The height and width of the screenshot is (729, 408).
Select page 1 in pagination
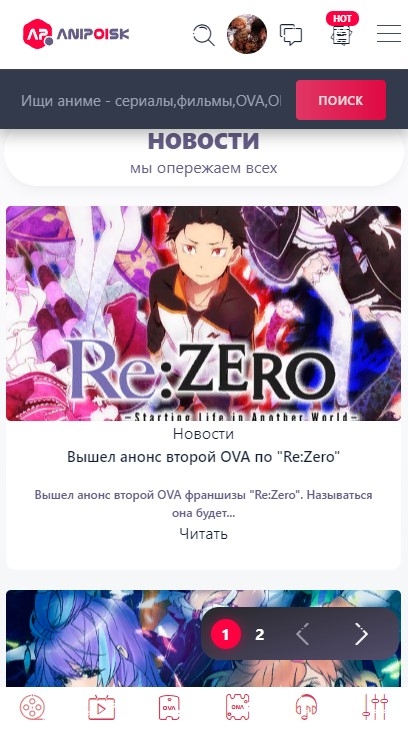pos(225,634)
